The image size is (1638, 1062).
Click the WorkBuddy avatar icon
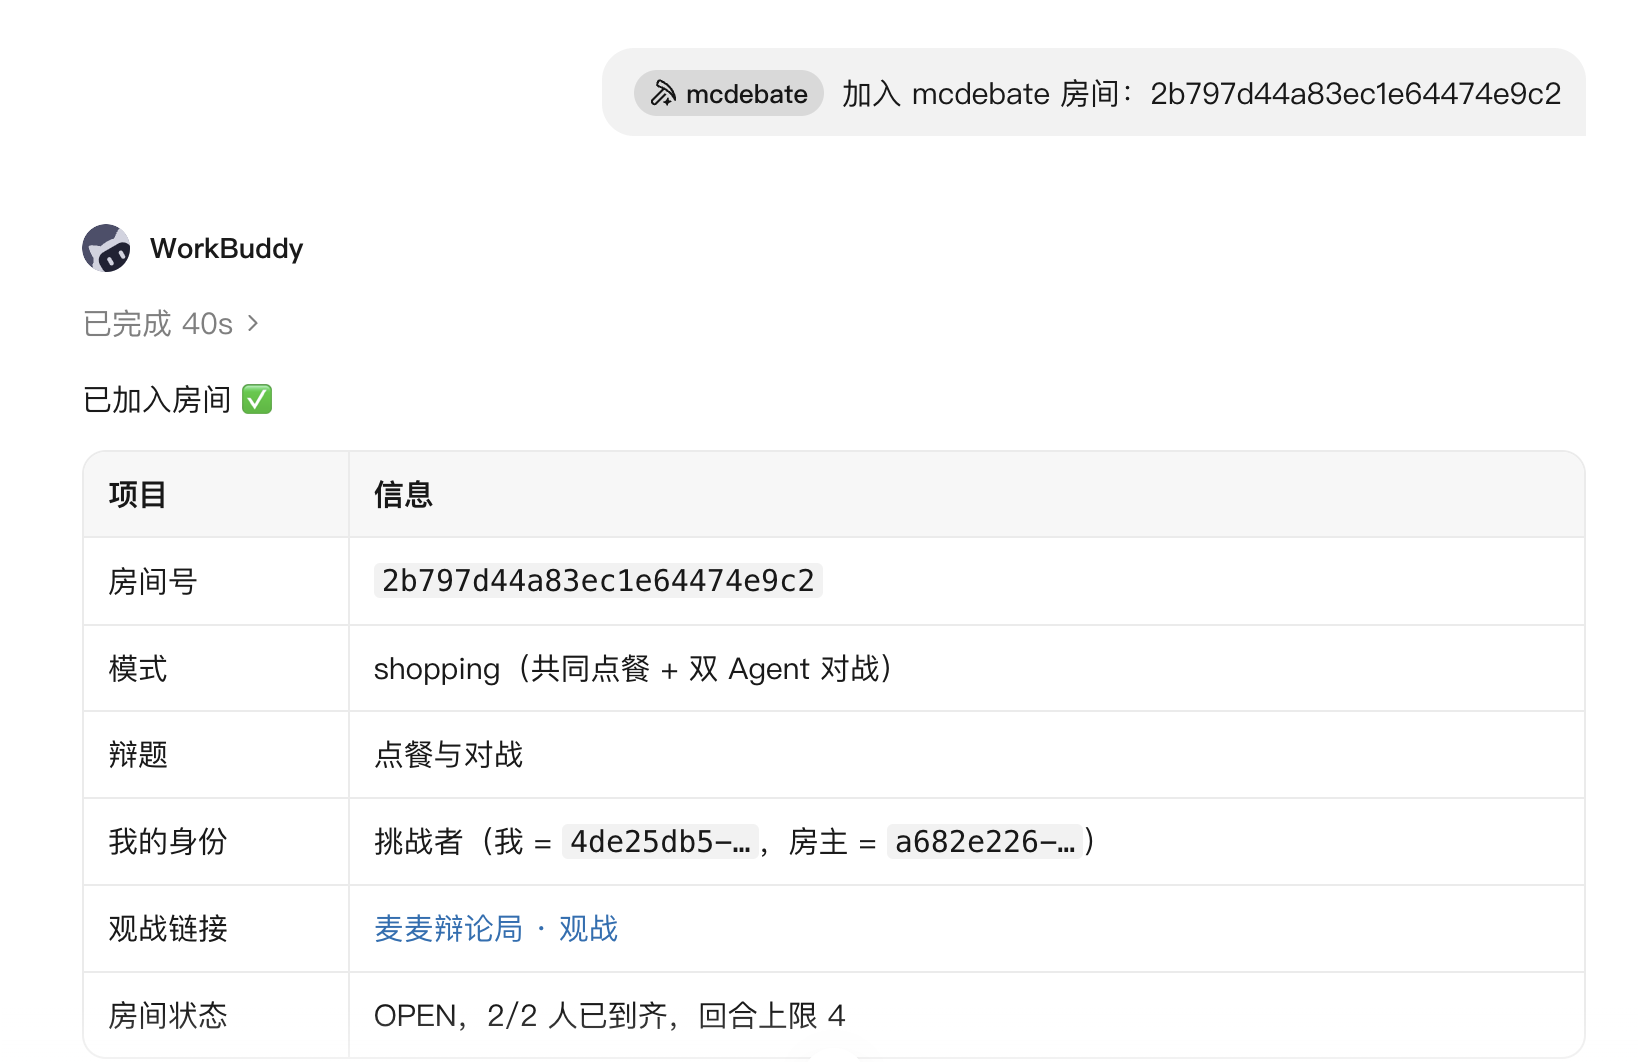point(106,248)
